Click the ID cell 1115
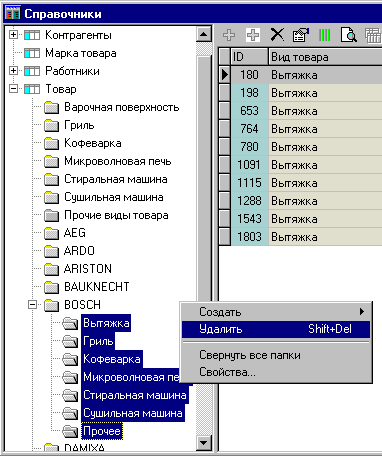 (249, 183)
